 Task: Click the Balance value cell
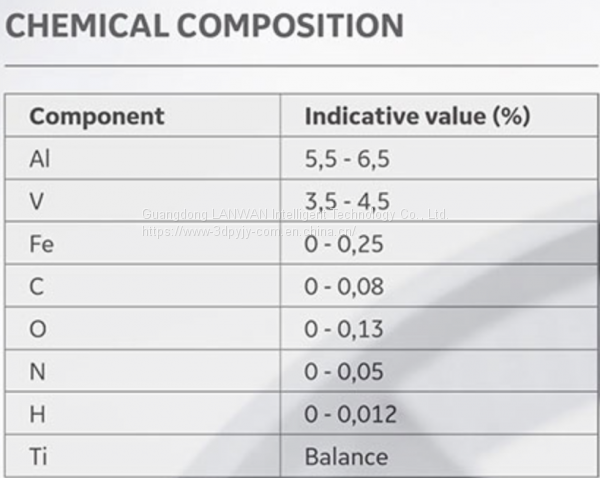(346, 457)
